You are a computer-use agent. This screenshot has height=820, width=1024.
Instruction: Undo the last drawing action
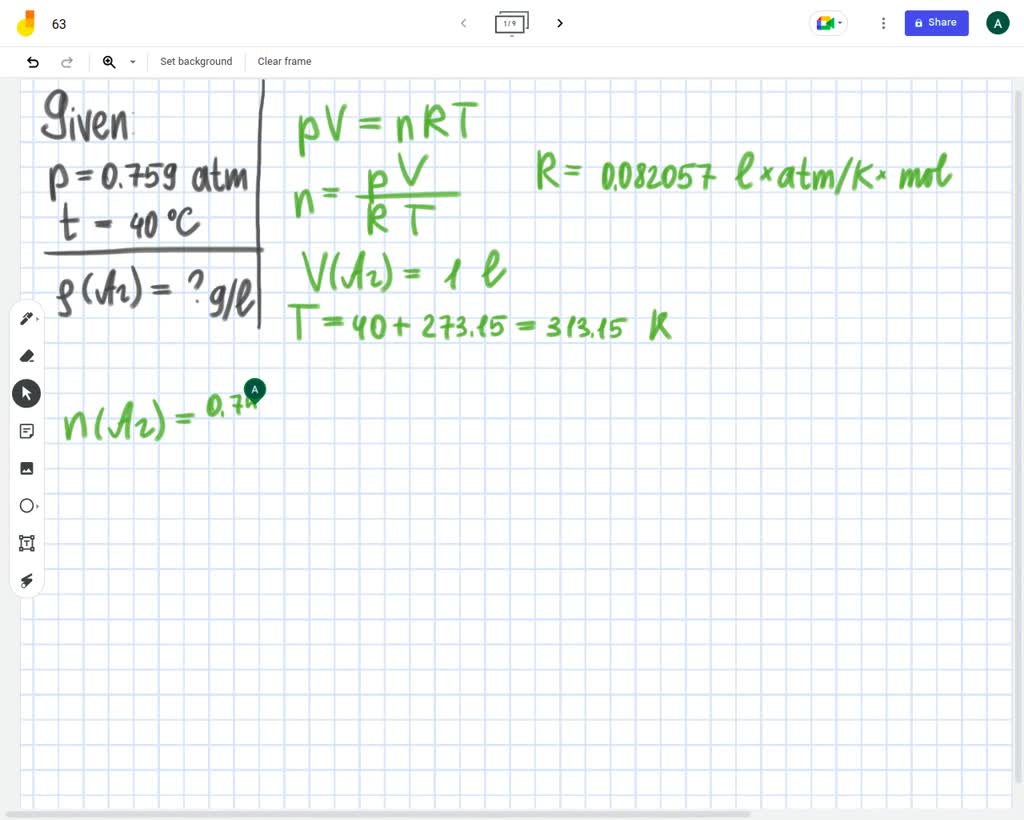[32, 61]
